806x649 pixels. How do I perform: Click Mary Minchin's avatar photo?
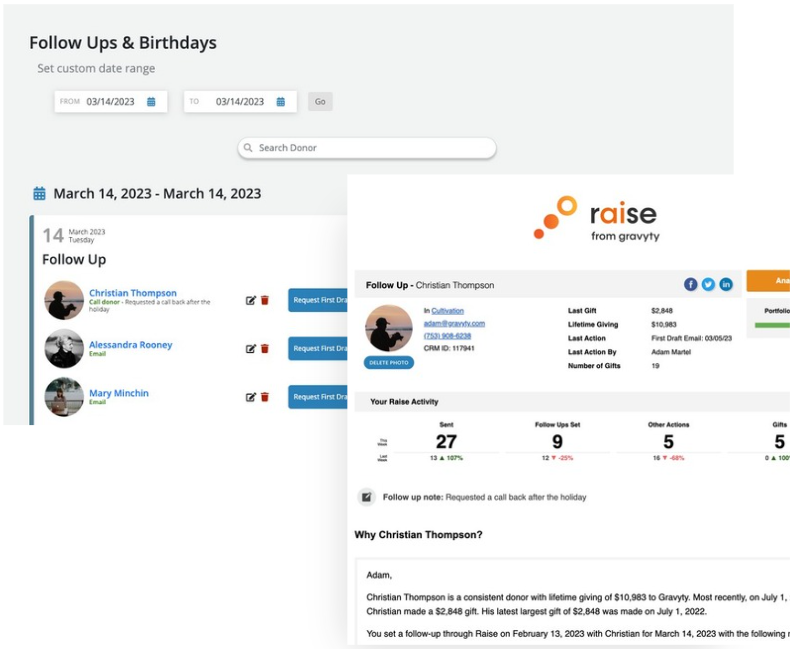click(64, 397)
